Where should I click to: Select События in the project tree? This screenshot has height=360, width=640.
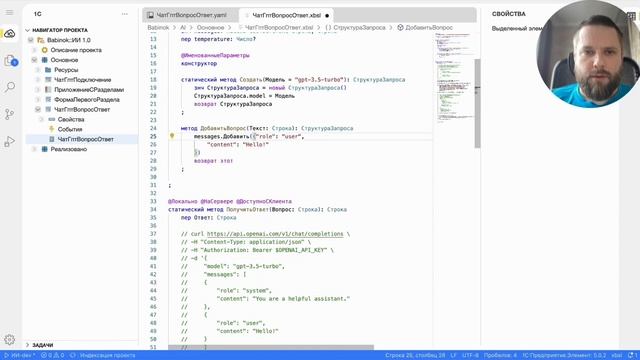tap(70, 129)
